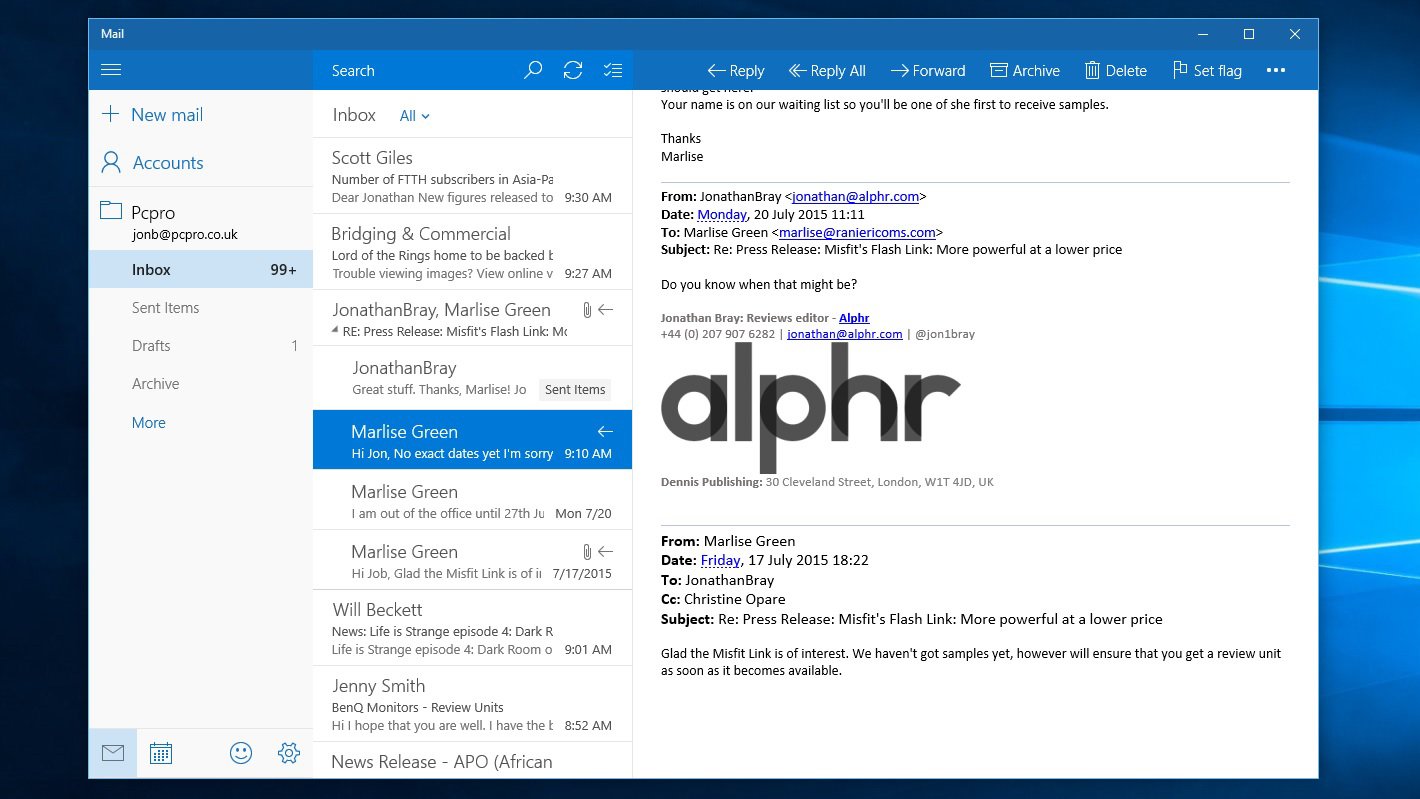Image resolution: width=1420 pixels, height=799 pixels.
Task: Open the navigation hamburger menu
Action: pos(111,69)
